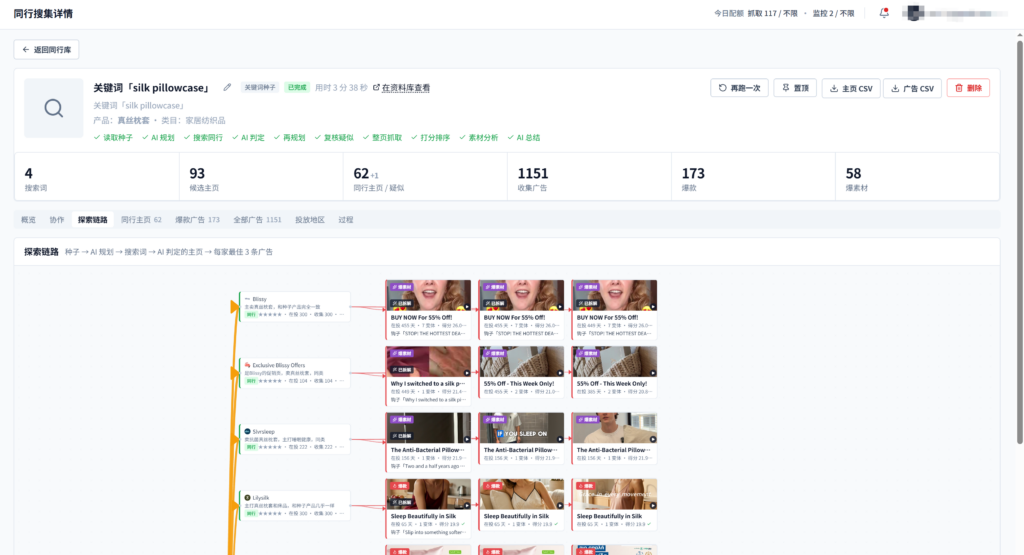This screenshot has height=555, width=1024.
Task: Click 再跑一次 to rerun the task
Action: [x=739, y=88]
